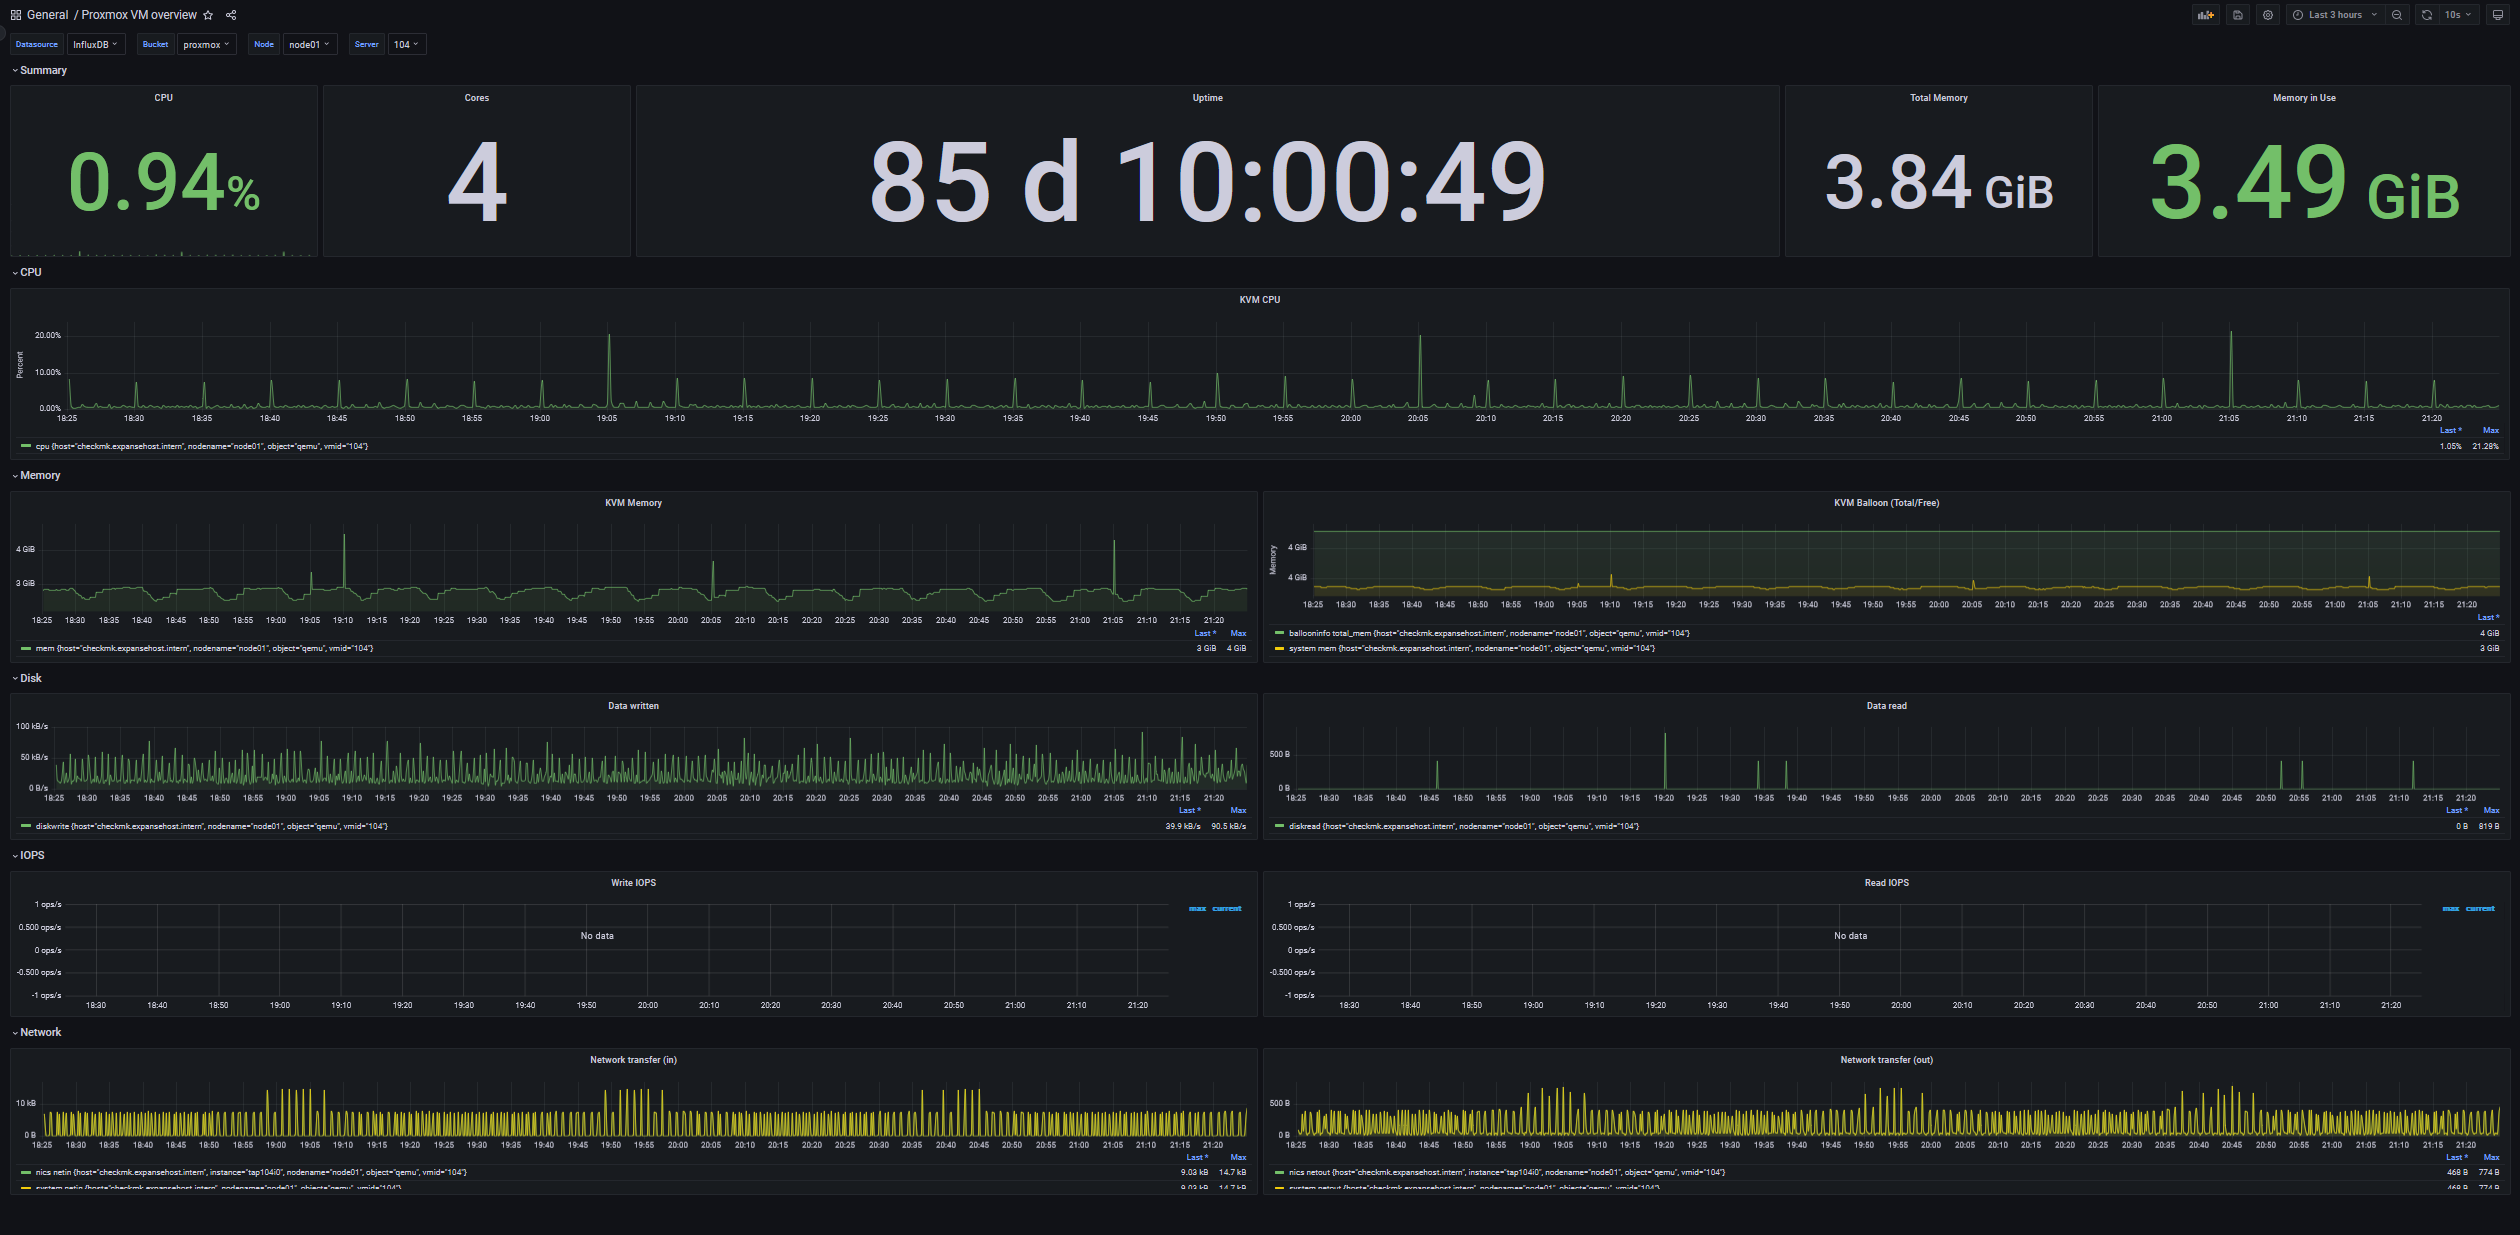Toggle the cpu series in KVM CPU legend
This screenshot has height=1235, width=2520.
[x=200, y=446]
